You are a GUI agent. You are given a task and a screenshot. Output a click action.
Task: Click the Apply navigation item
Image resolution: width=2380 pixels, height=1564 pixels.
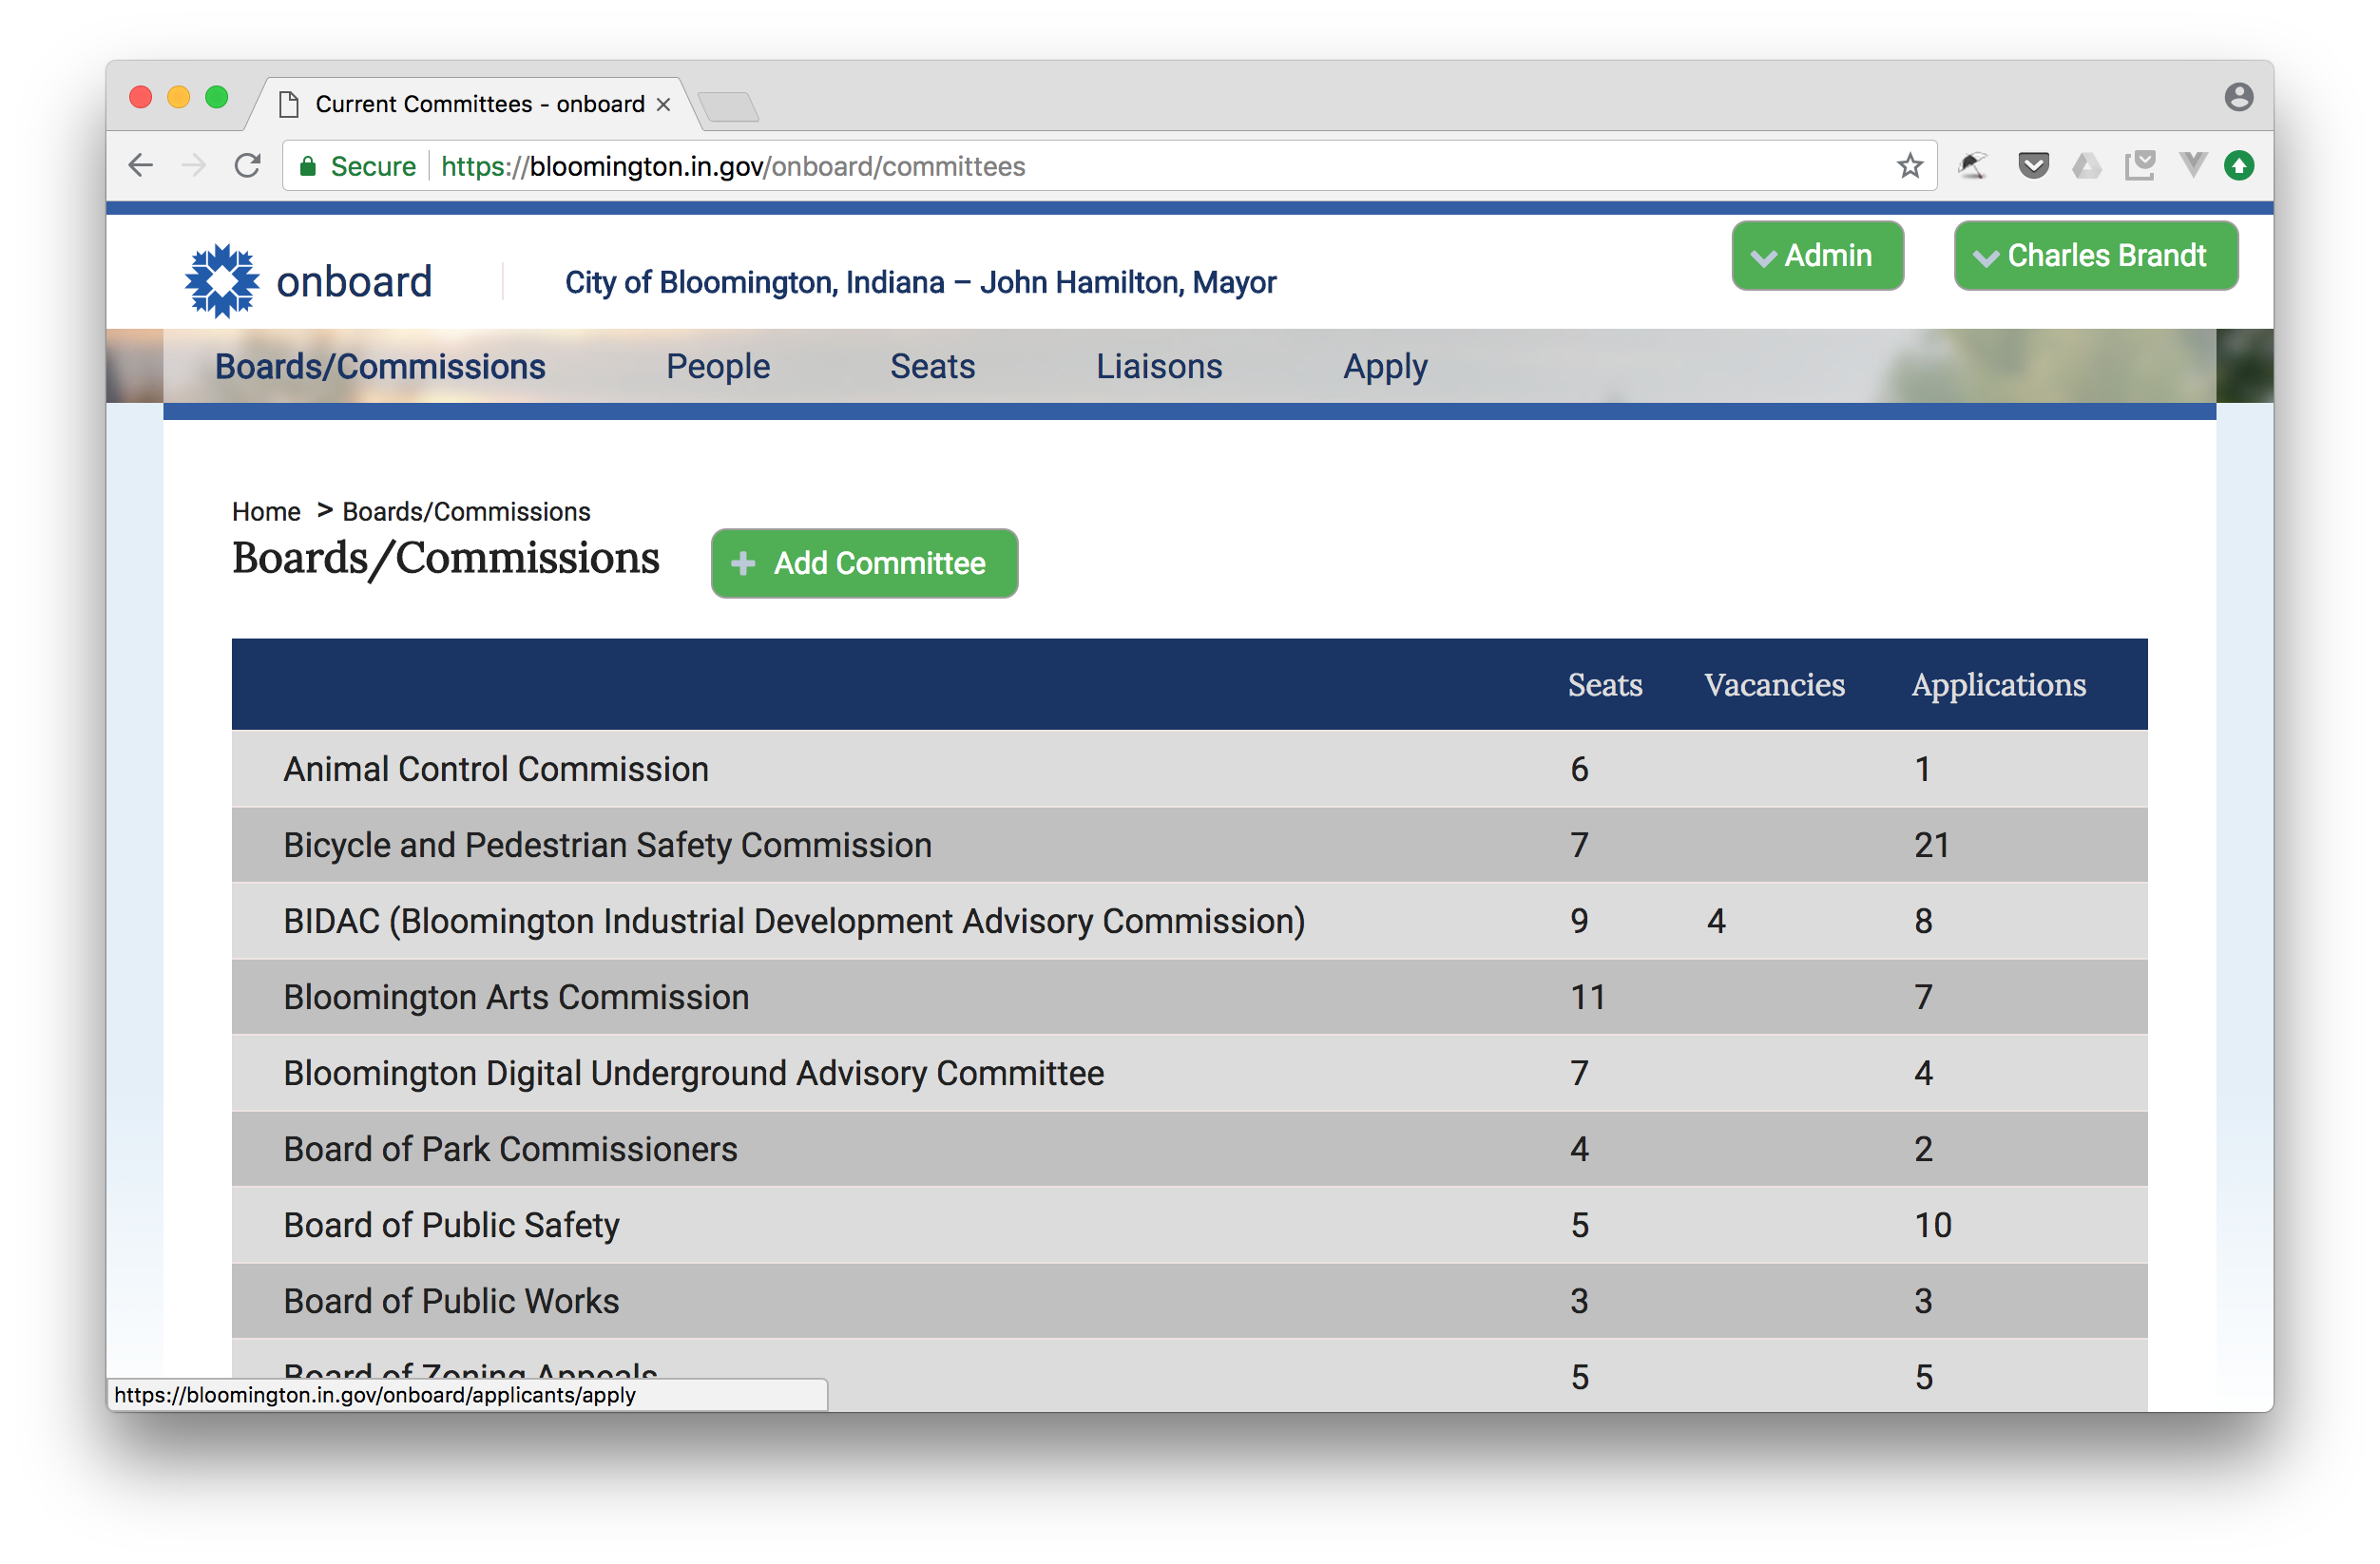[1389, 365]
